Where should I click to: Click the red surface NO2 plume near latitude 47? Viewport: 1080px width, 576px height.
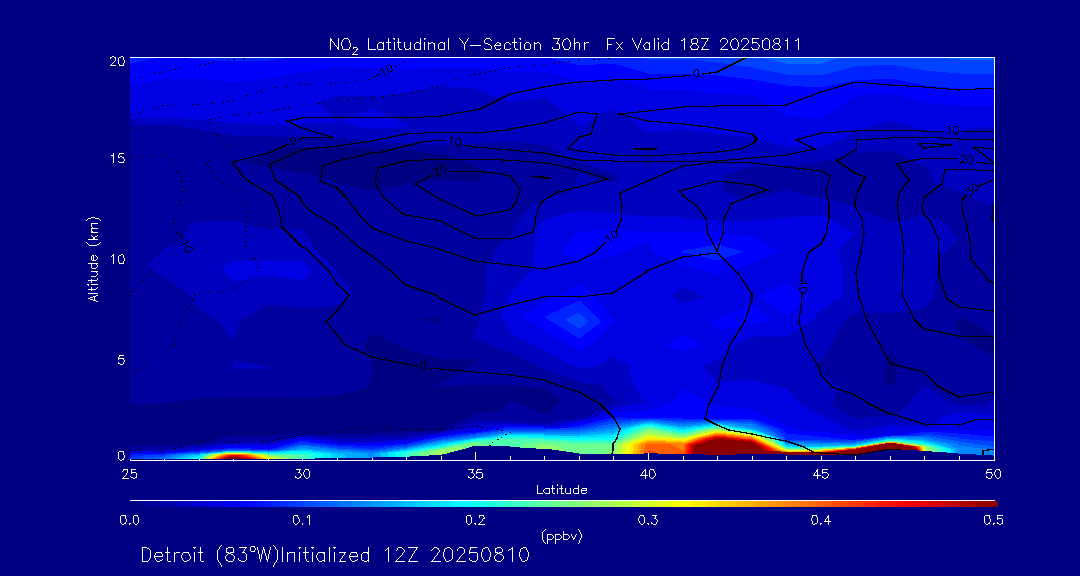click(x=889, y=446)
